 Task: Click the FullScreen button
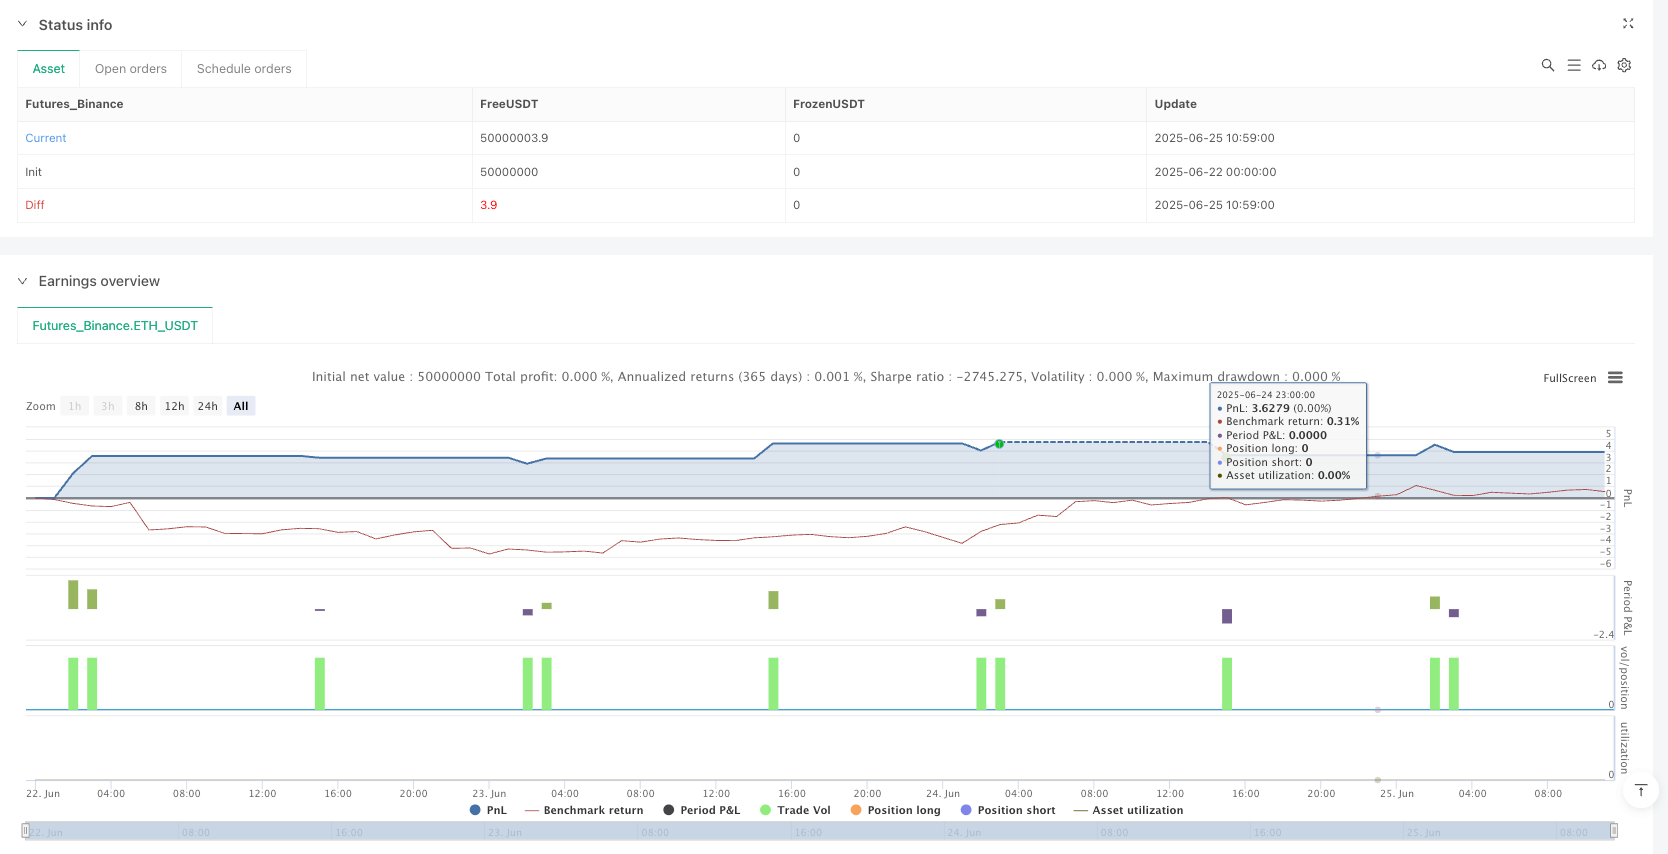[x=1569, y=378]
